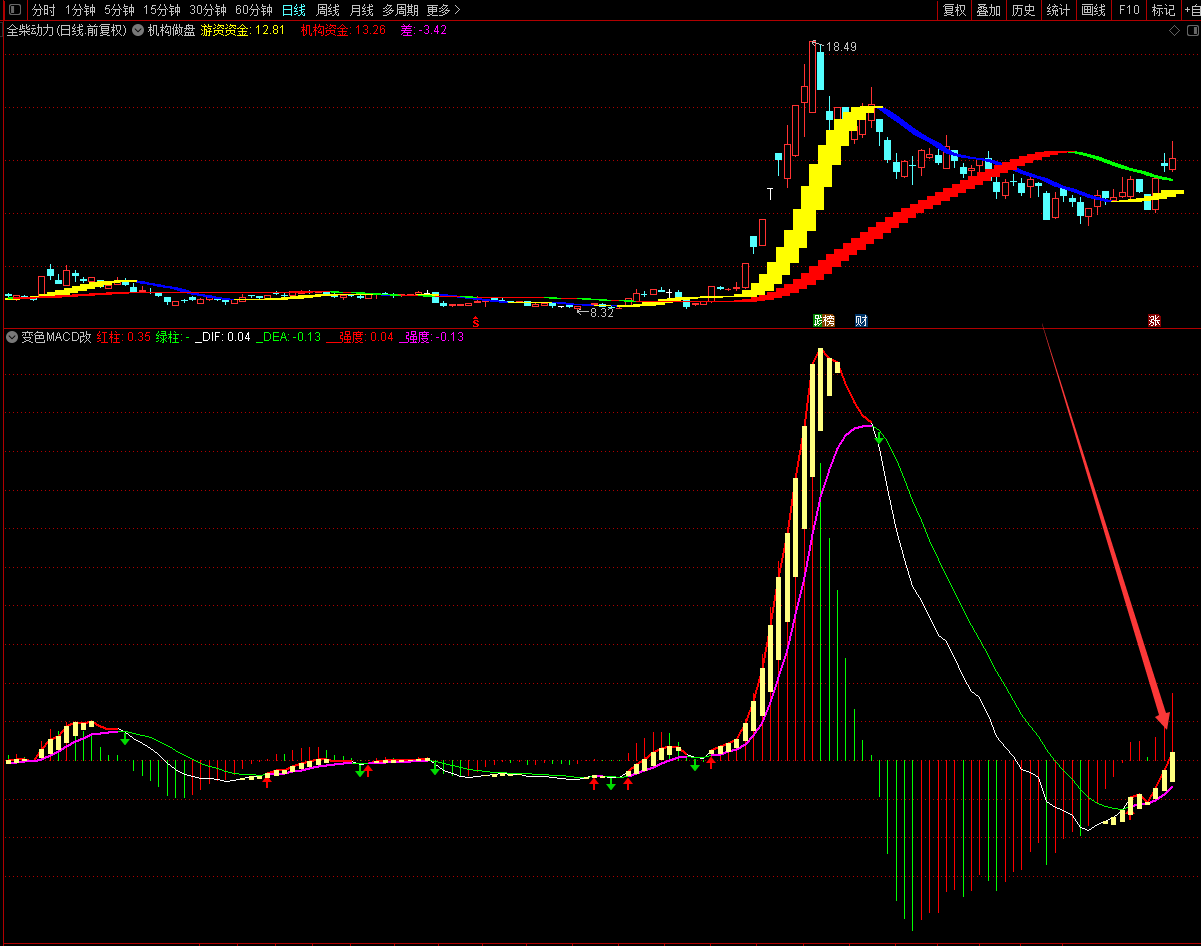Click the _DEA: -0.13 readout
The height and width of the screenshot is (946, 1201).
(x=289, y=337)
